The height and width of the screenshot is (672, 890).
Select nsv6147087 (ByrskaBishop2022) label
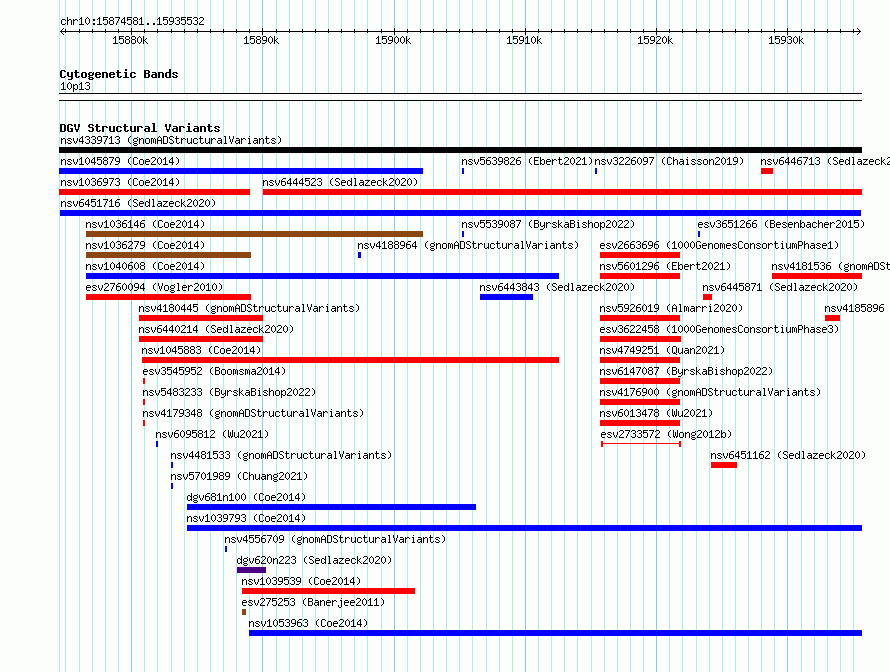686,371
